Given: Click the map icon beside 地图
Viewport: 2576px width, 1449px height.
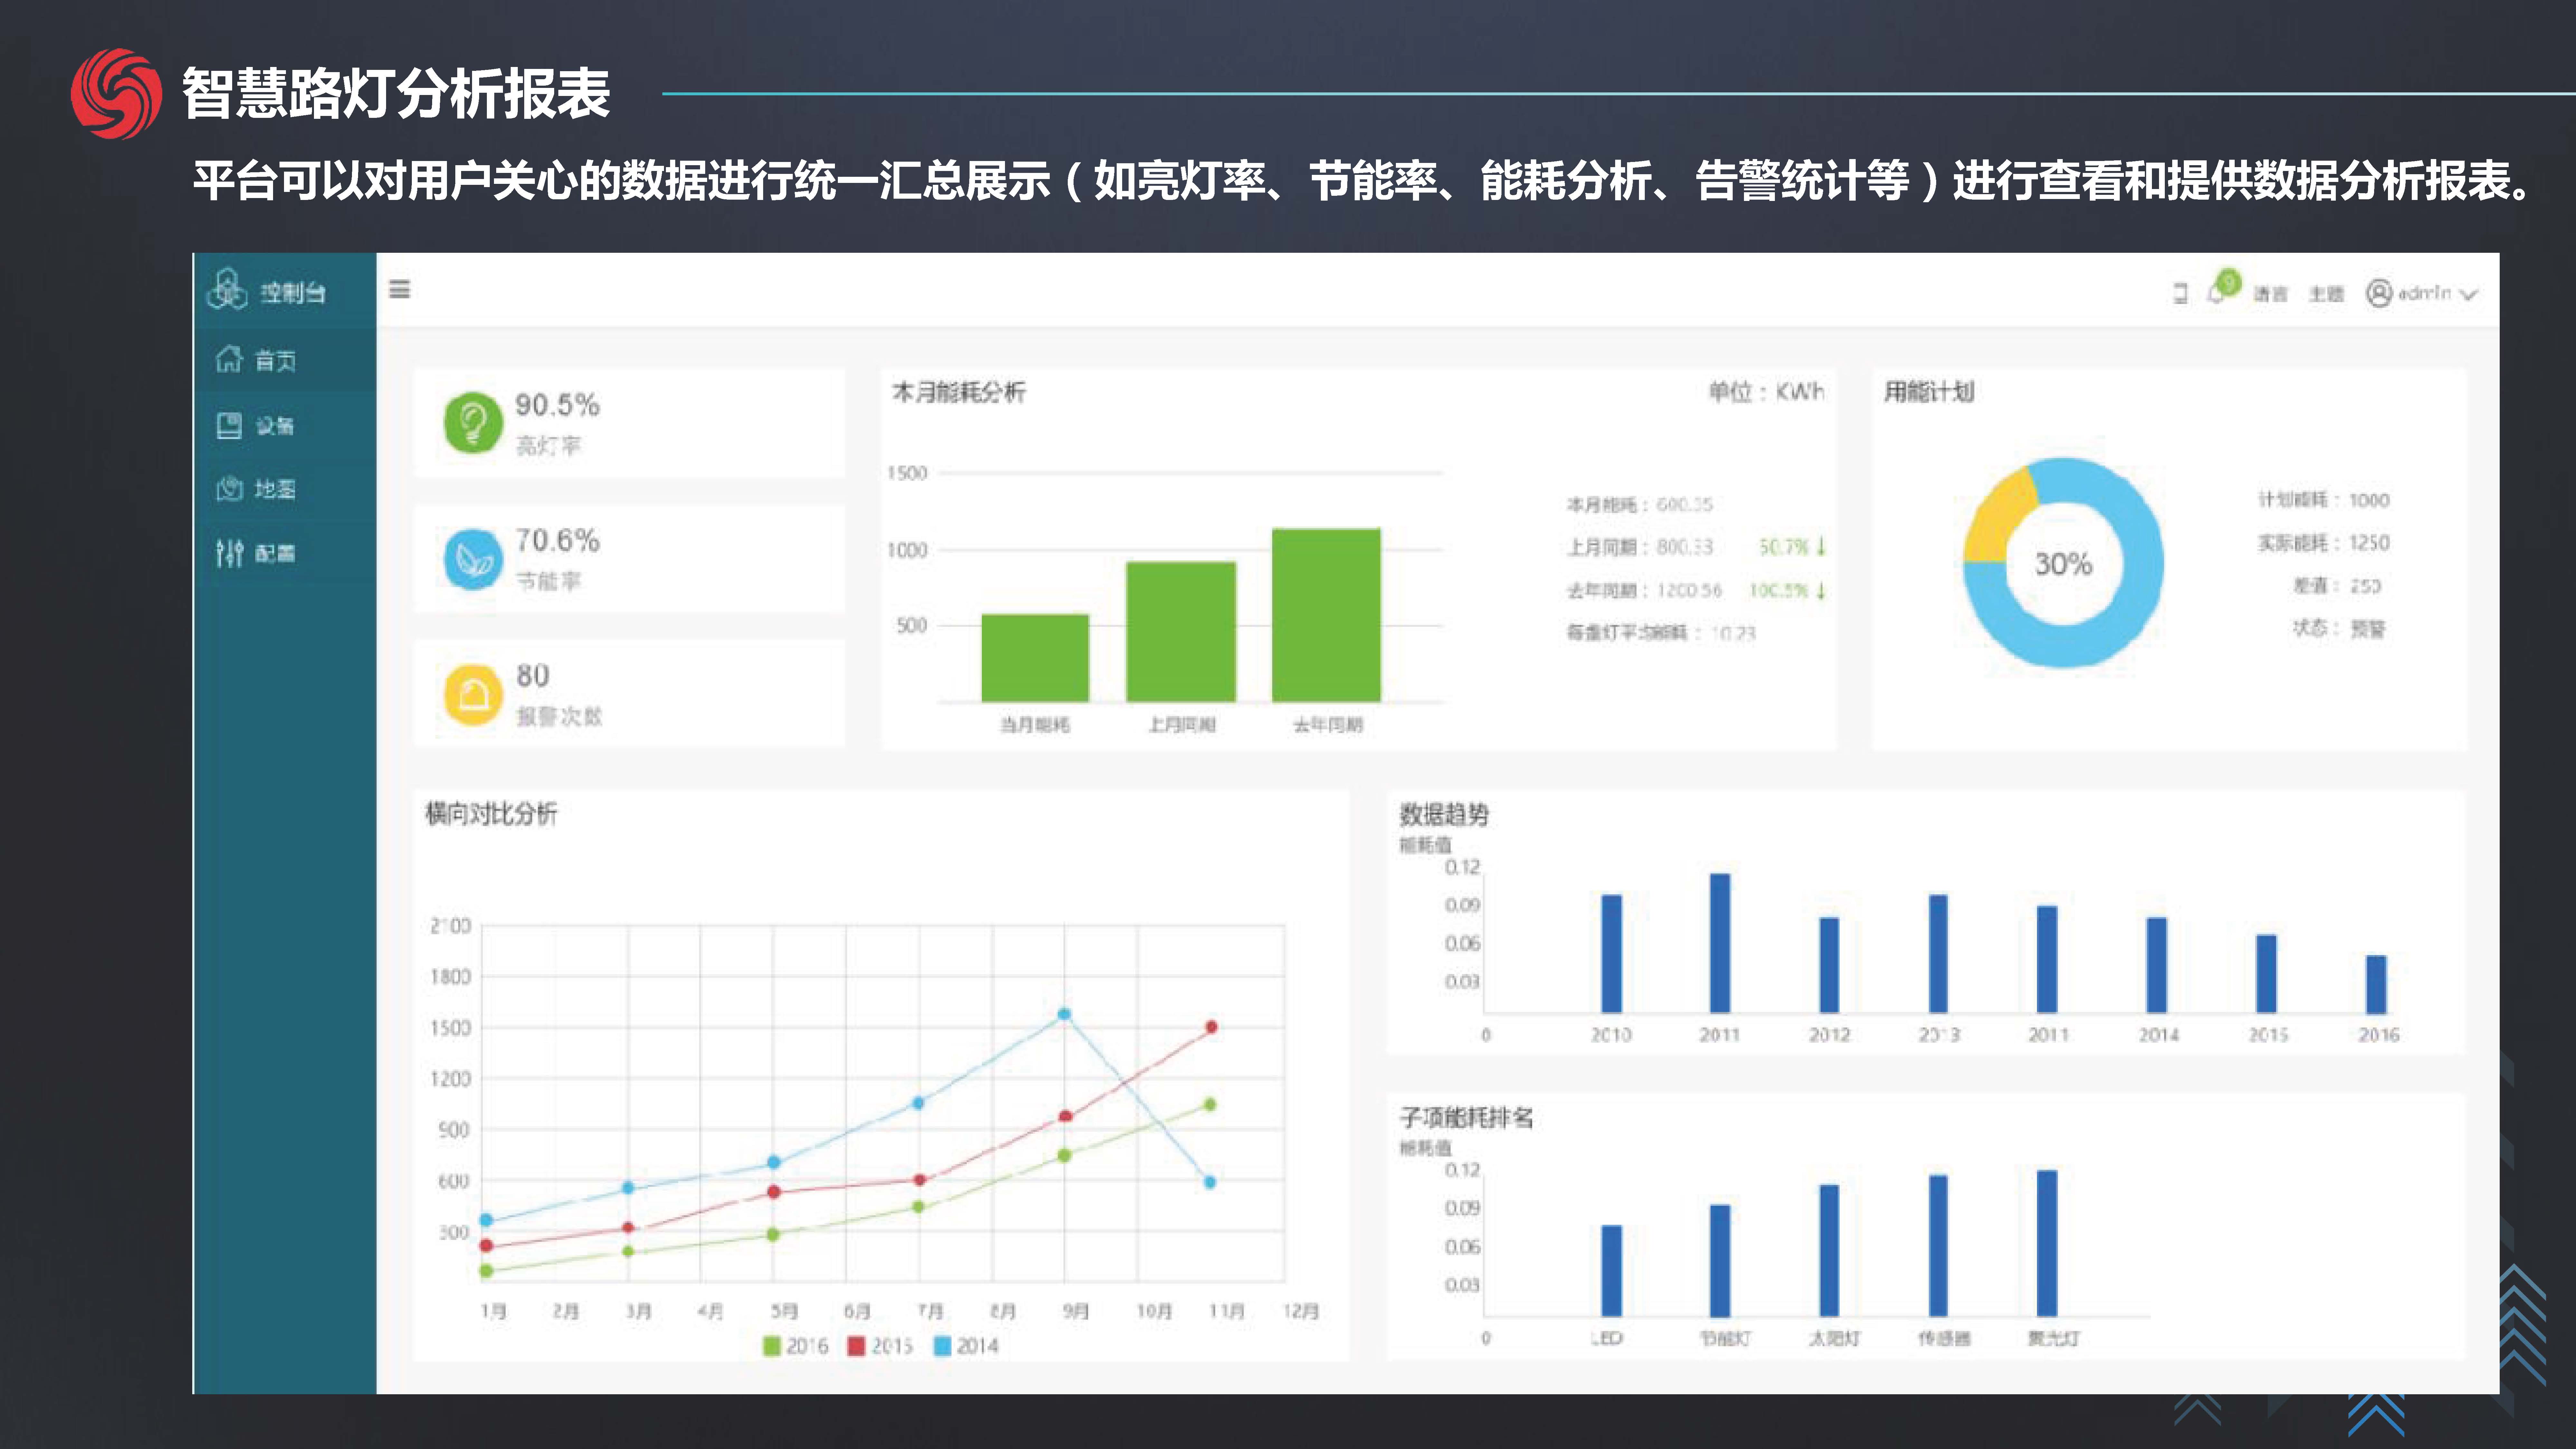Looking at the screenshot, I should pyautogui.click(x=229, y=489).
